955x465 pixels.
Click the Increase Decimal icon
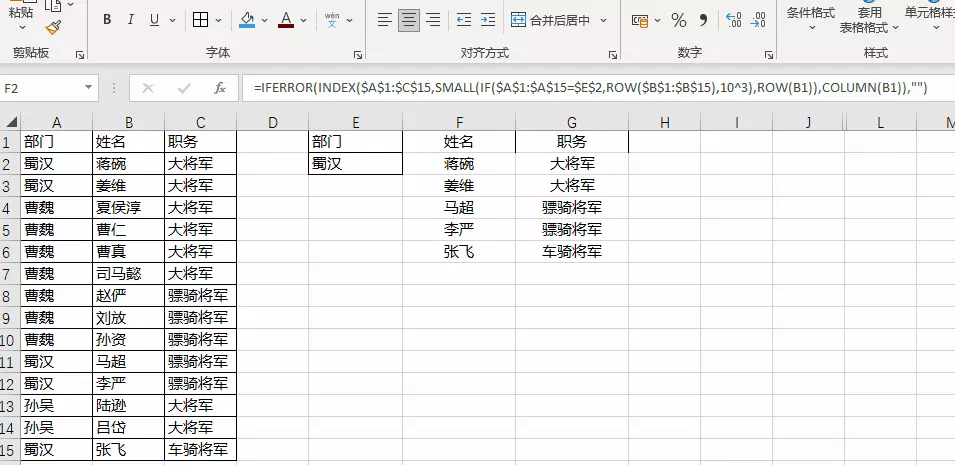733,20
